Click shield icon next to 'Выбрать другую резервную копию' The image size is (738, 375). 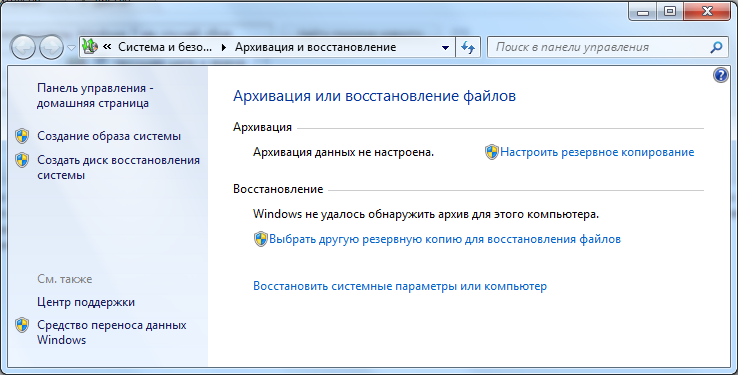[260, 239]
